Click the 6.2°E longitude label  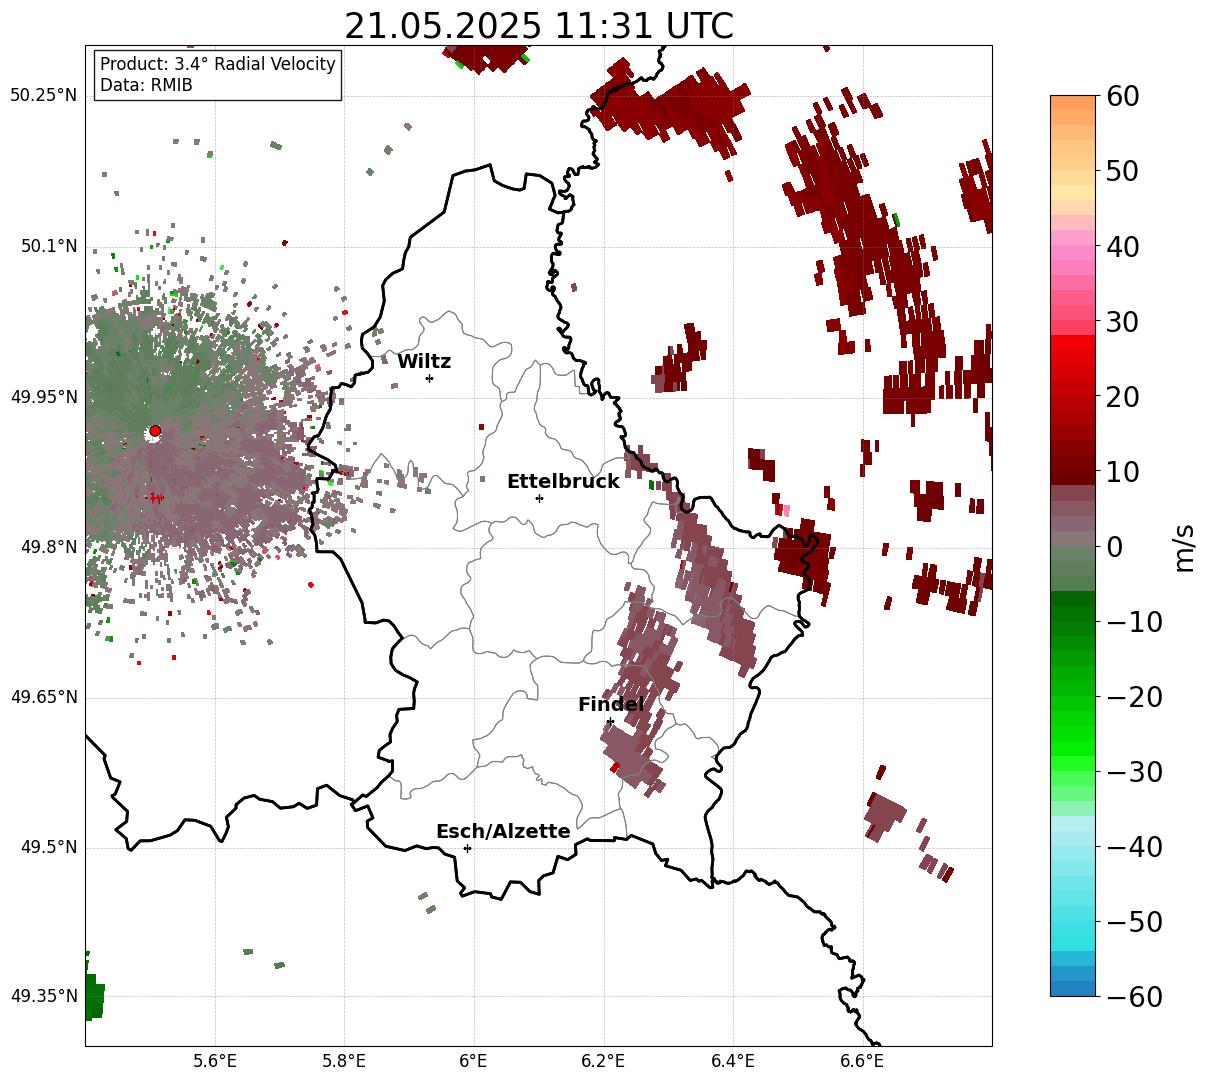603,1061
